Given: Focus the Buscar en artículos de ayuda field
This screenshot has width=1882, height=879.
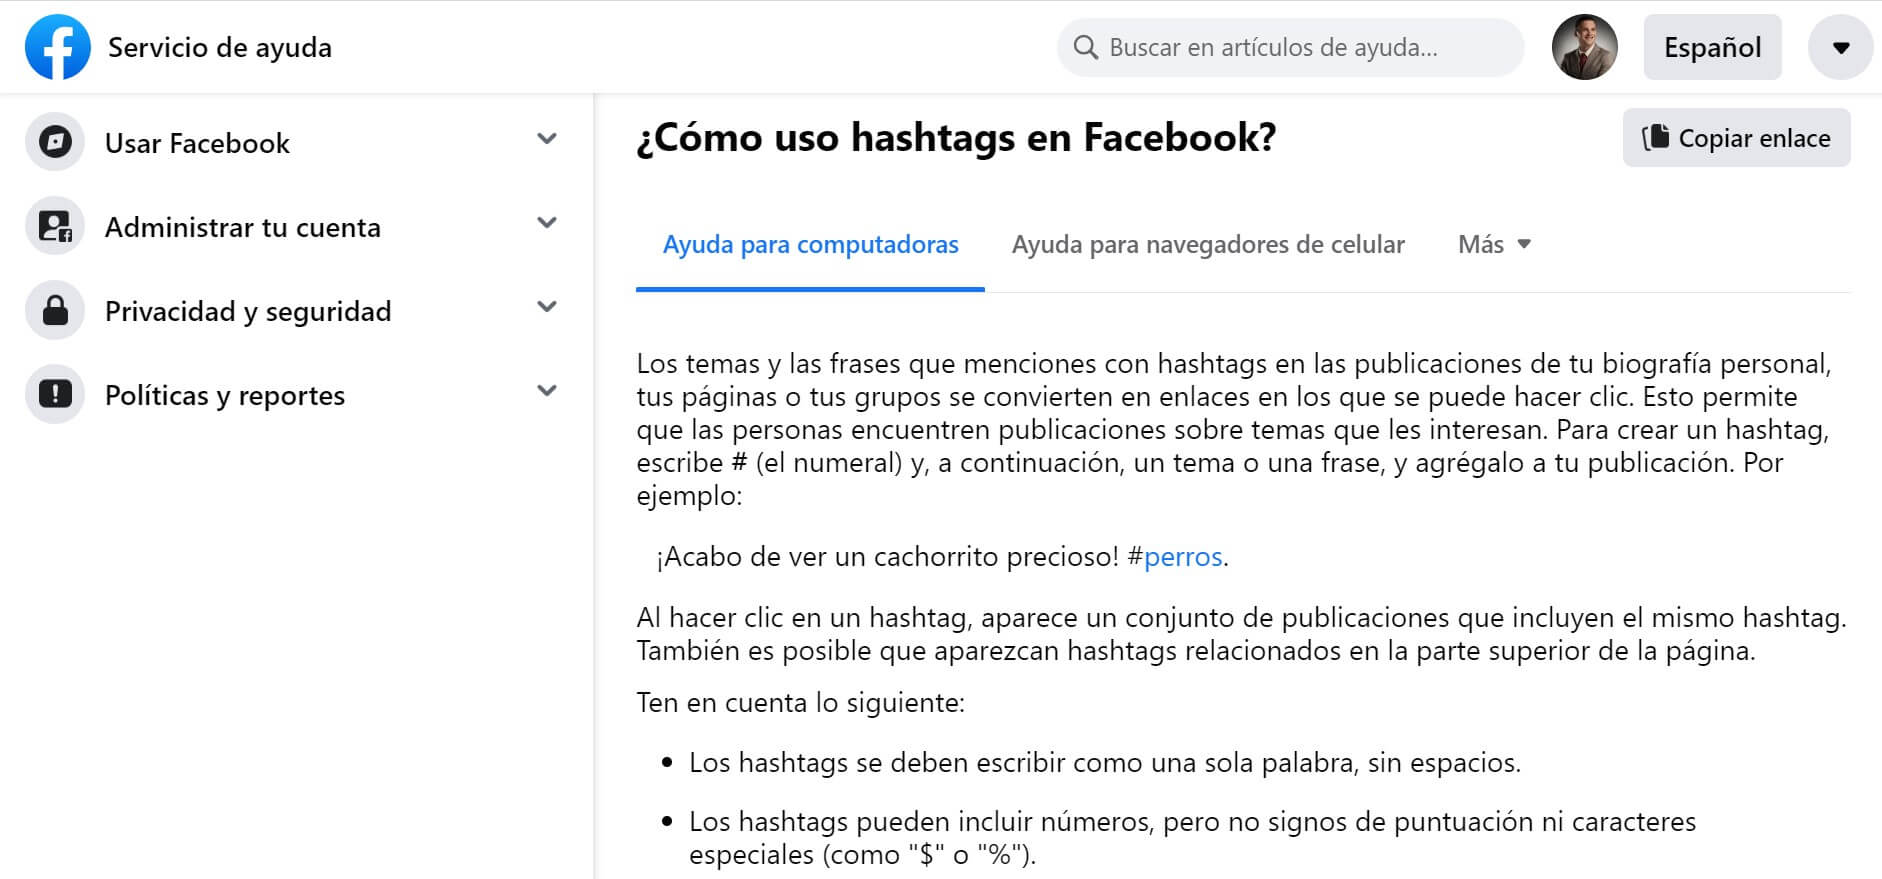Looking at the screenshot, I should pos(1300,47).
